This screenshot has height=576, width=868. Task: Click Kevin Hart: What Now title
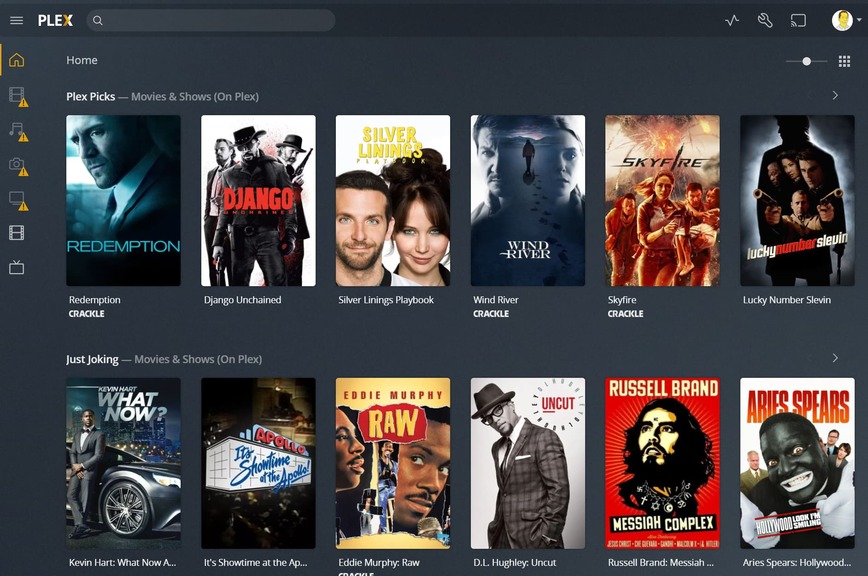122,563
